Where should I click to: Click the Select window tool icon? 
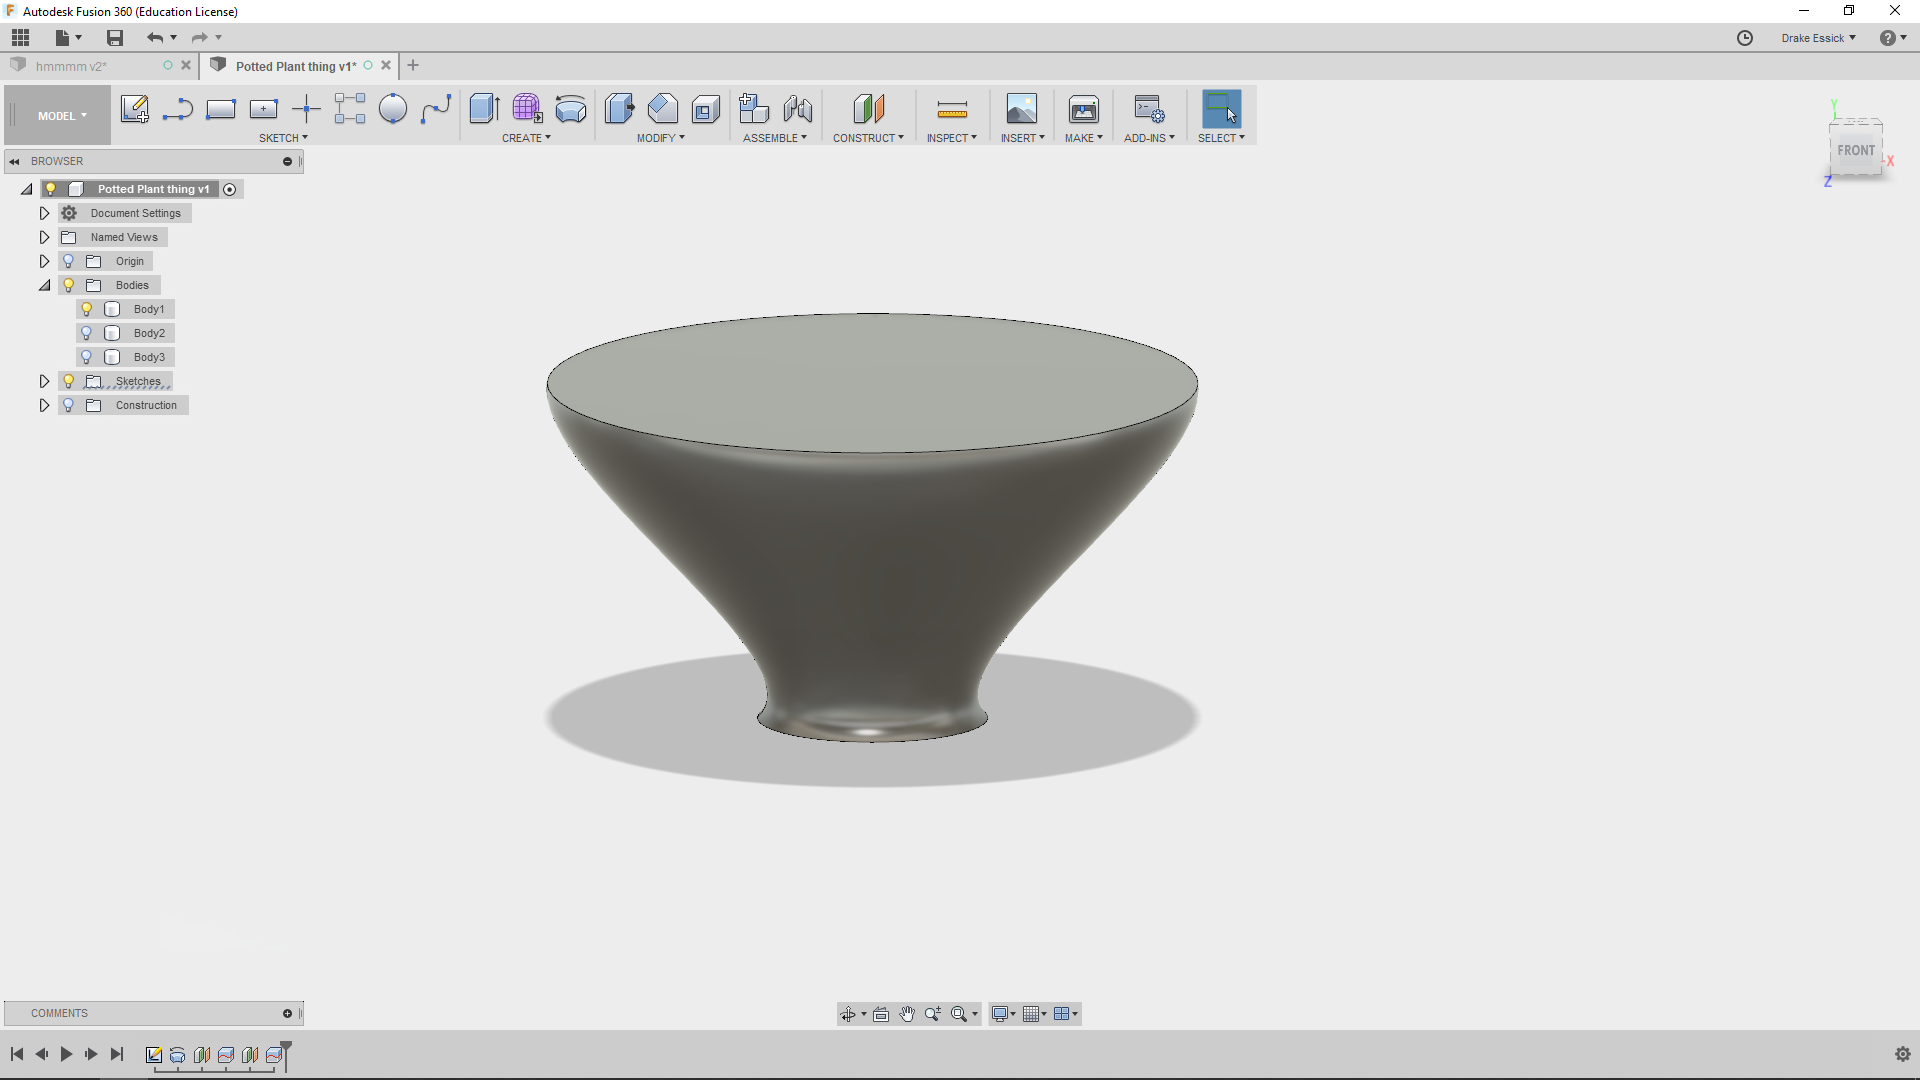point(1221,109)
